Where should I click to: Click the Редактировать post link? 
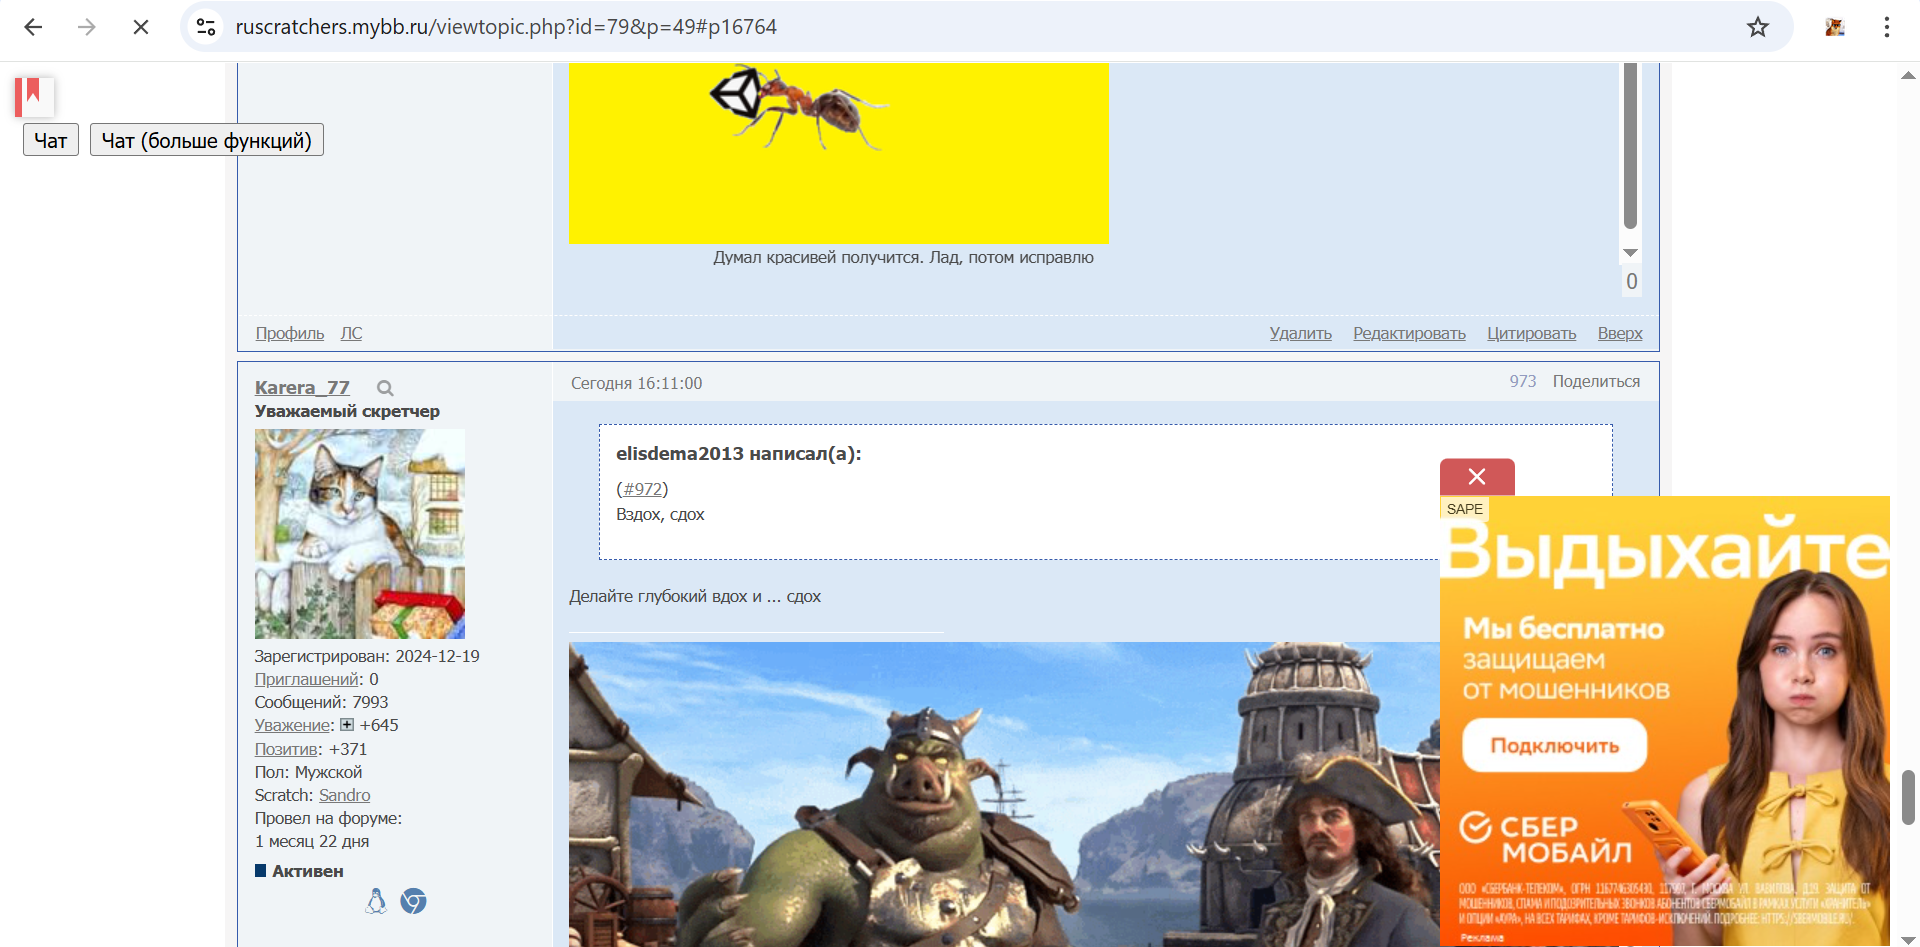click(x=1409, y=333)
